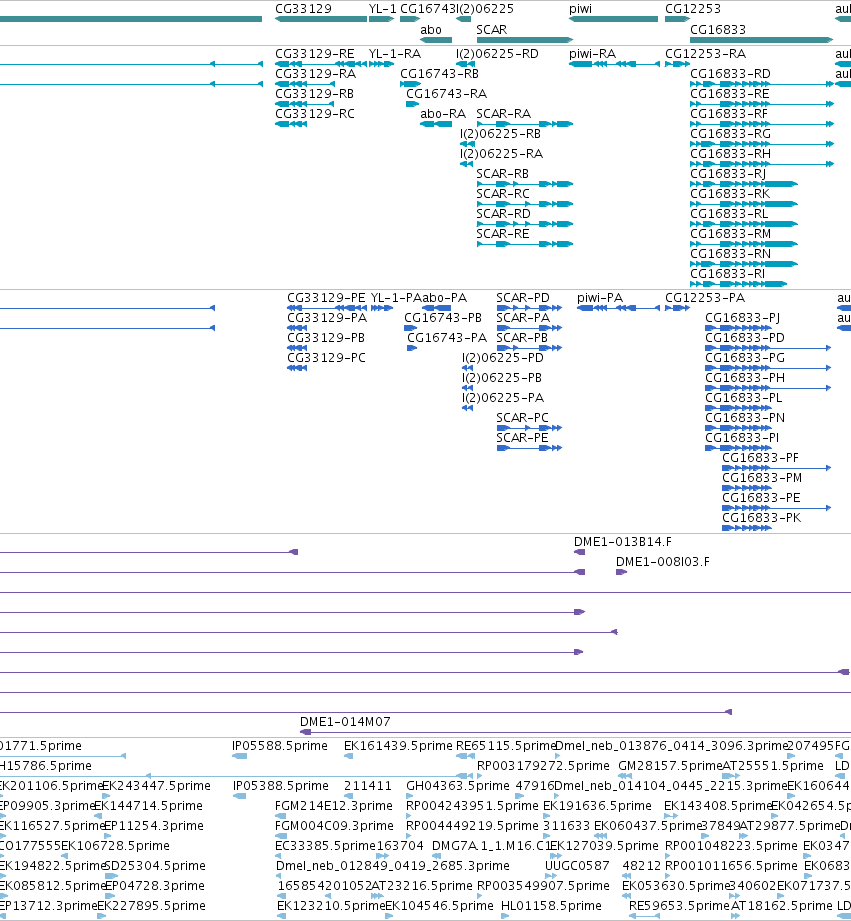This screenshot has height=921, width=851.
Task: Select transcript l(2)06225-RD
Action: [x=497, y=54]
